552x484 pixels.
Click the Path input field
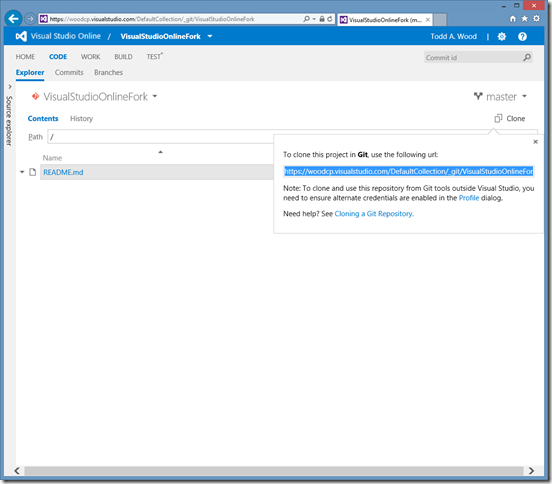click(162, 137)
